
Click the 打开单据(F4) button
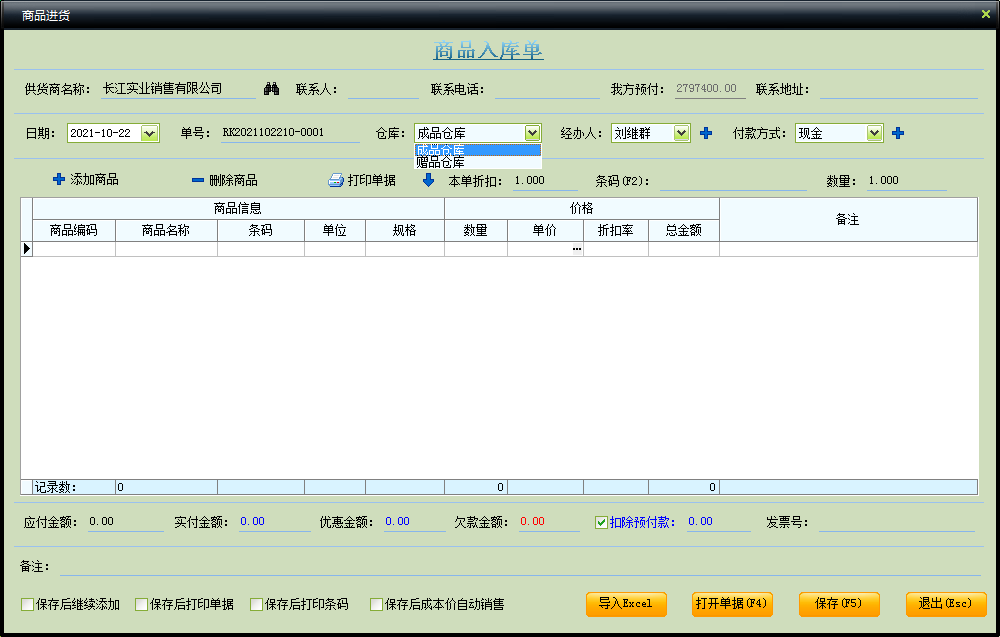(732, 604)
